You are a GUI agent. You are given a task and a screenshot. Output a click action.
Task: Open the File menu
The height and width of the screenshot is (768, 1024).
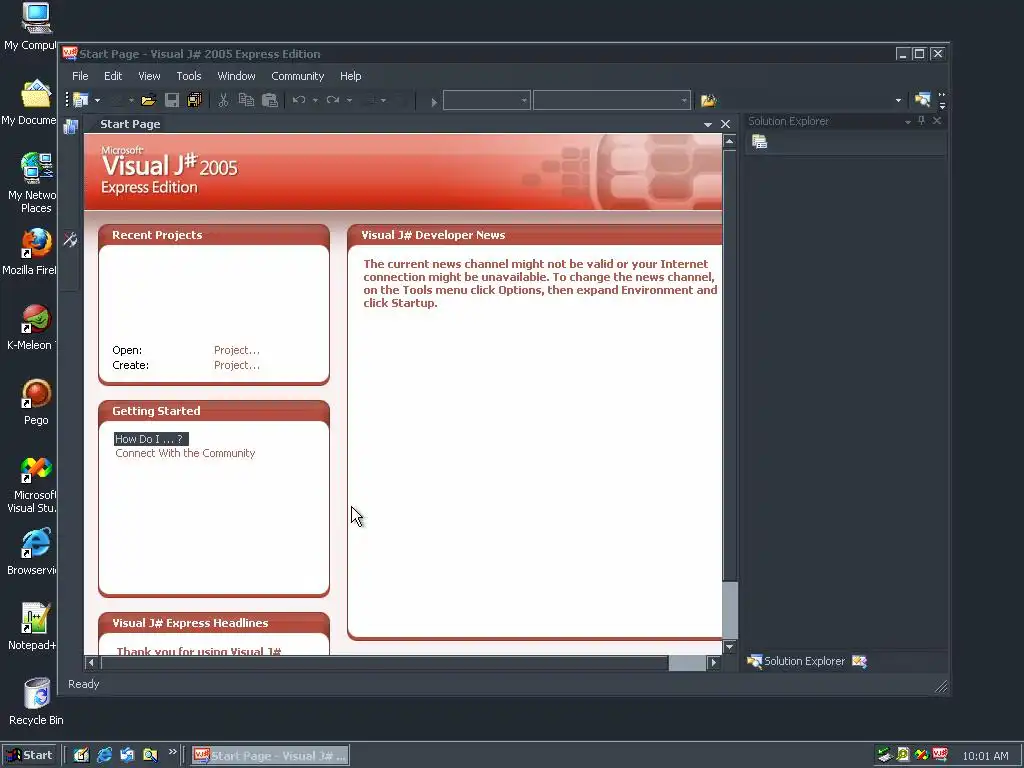pyautogui.click(x=80, y=76)
